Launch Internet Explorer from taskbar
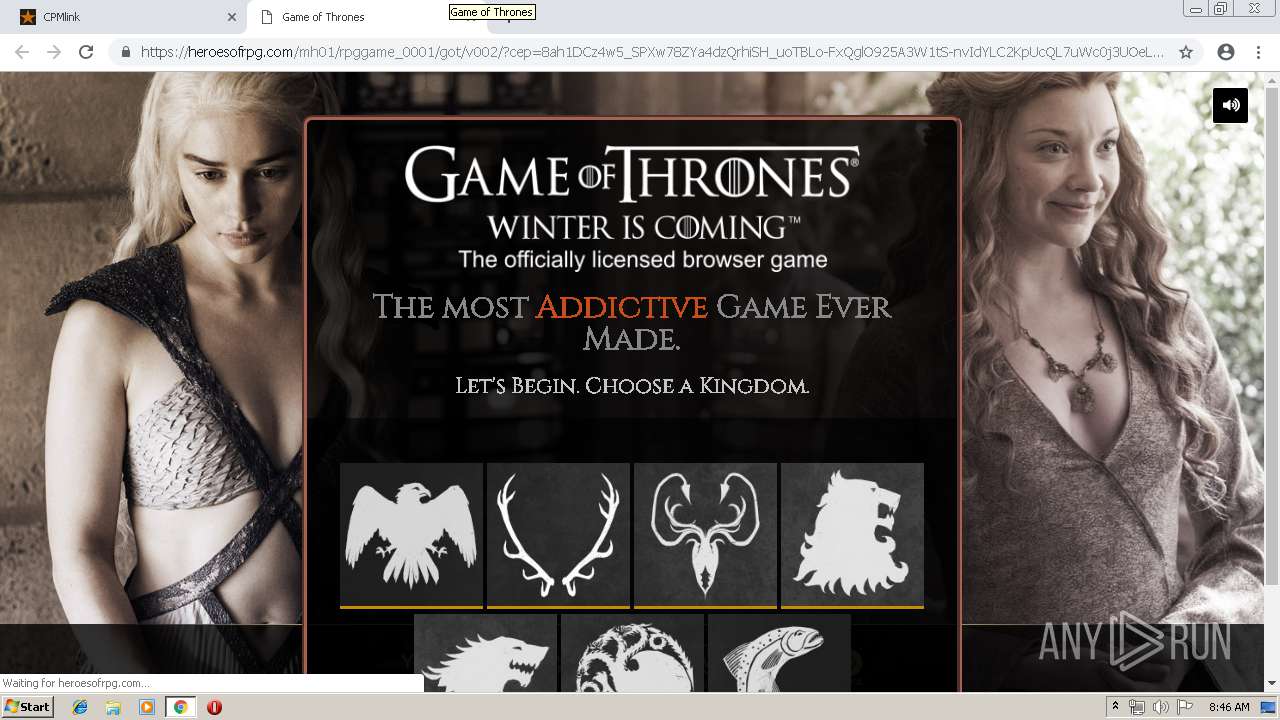Viewport: 1280px width, 720px height. [80, 707]
